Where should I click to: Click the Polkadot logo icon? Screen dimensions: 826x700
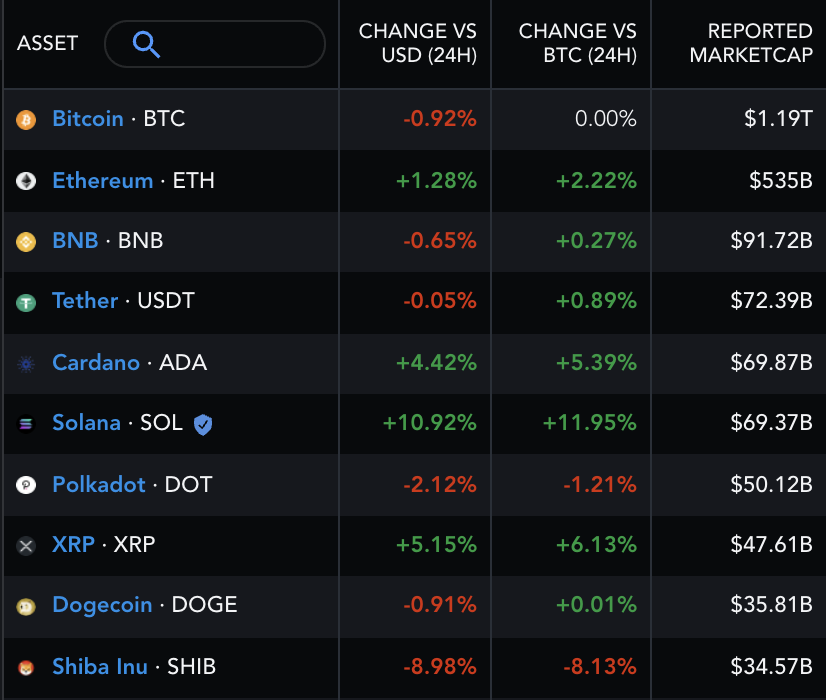[26, 485]
